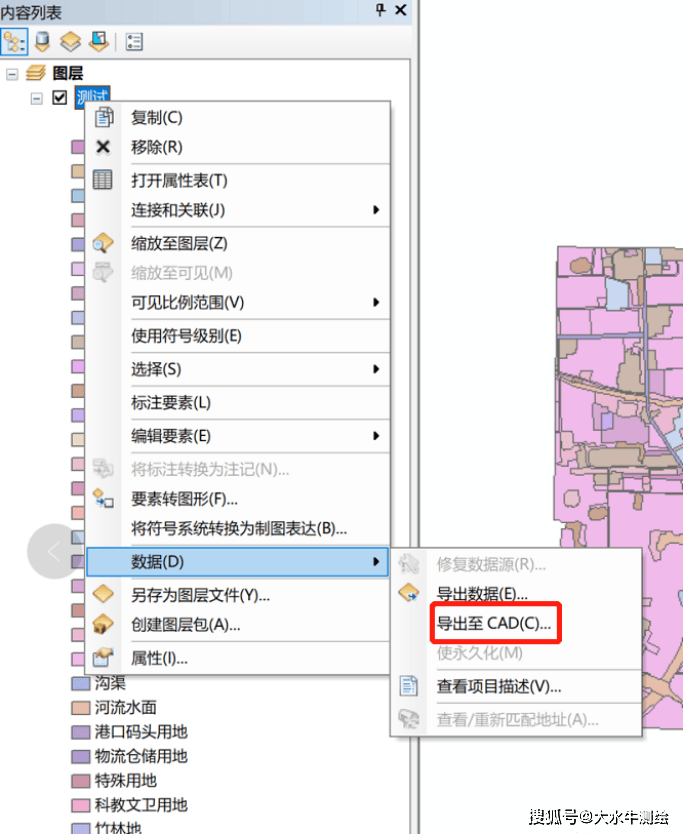Image resolution: width=683 pixels, height=834 pixels.
Task: Click the 港口码头用地 legend color swatch
Action: point(80,732)
